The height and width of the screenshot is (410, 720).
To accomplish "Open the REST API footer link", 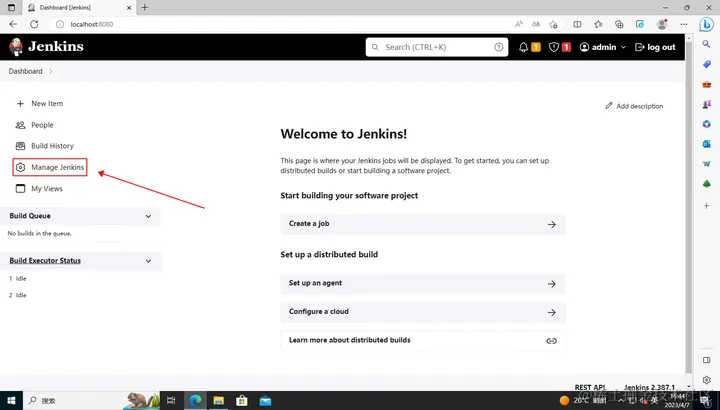I will (x=591, y=387).
